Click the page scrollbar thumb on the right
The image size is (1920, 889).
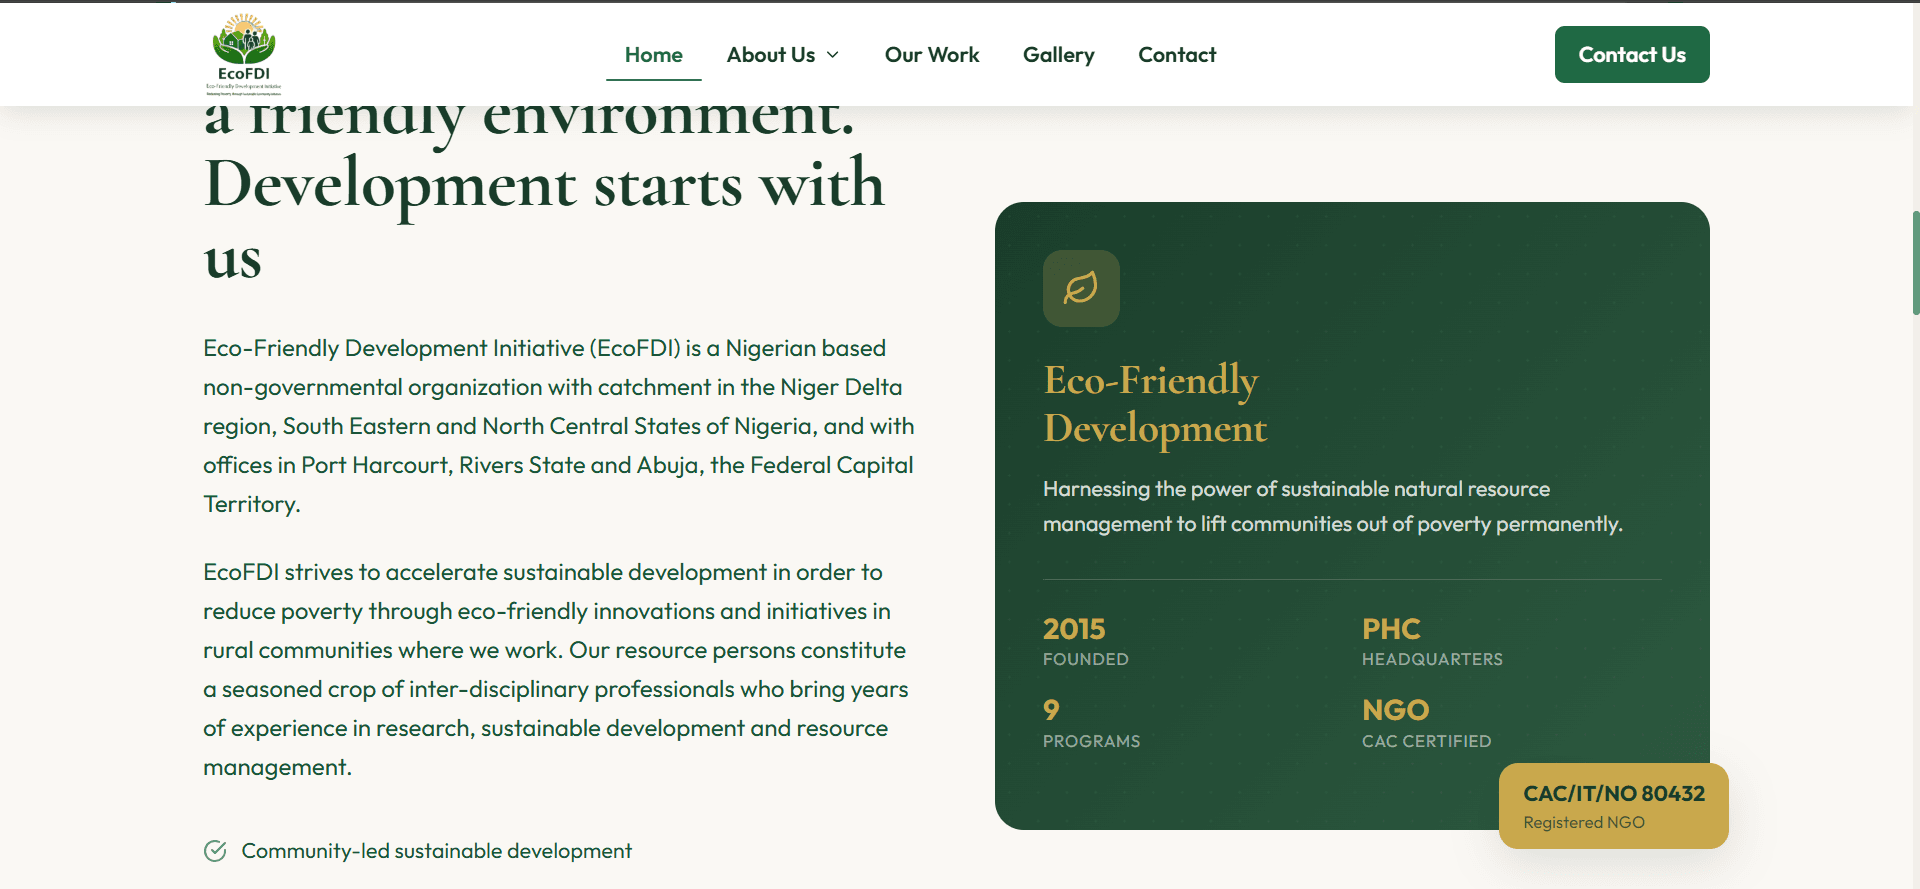pos(1915,263)
